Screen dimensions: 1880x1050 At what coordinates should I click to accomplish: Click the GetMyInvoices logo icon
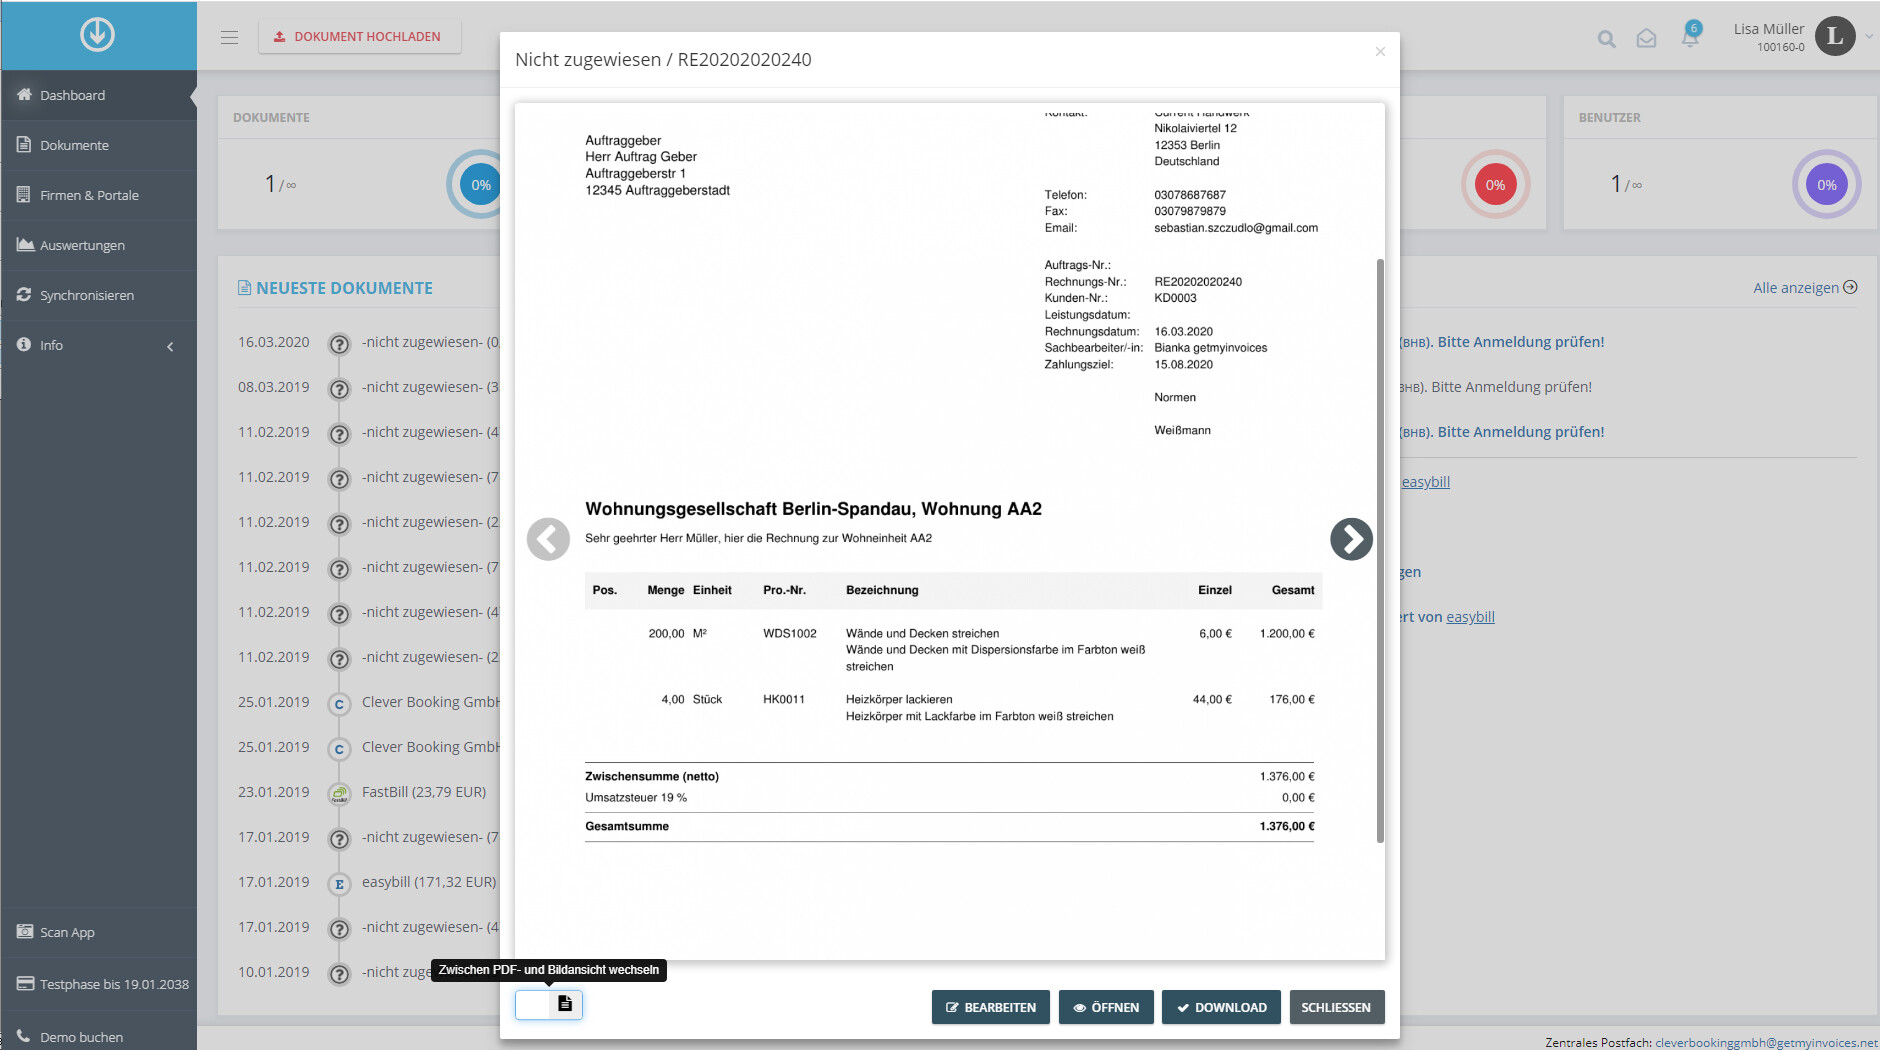97,35
